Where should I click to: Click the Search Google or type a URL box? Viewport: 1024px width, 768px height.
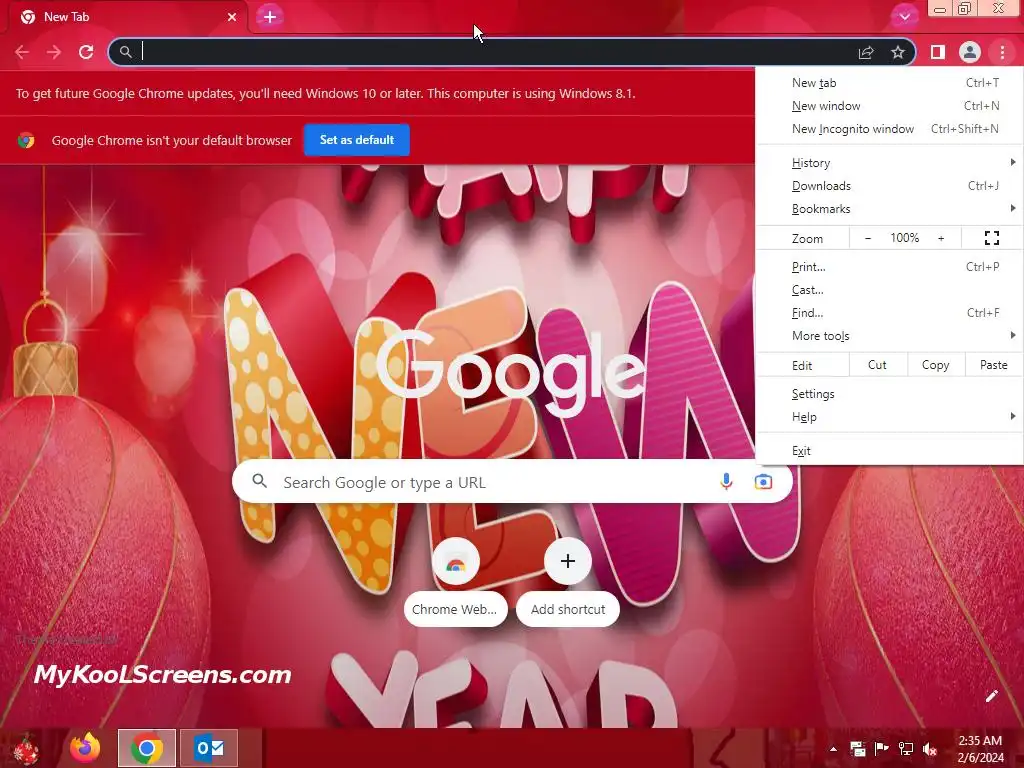[512, 482]
